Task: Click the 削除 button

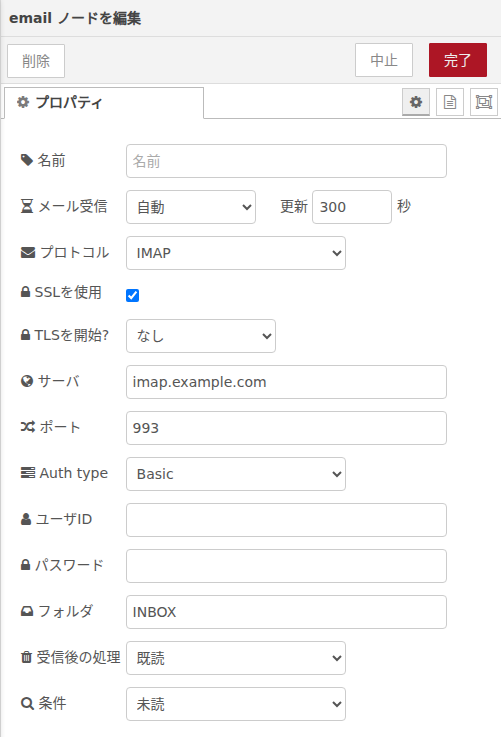Action: point(36,61)
